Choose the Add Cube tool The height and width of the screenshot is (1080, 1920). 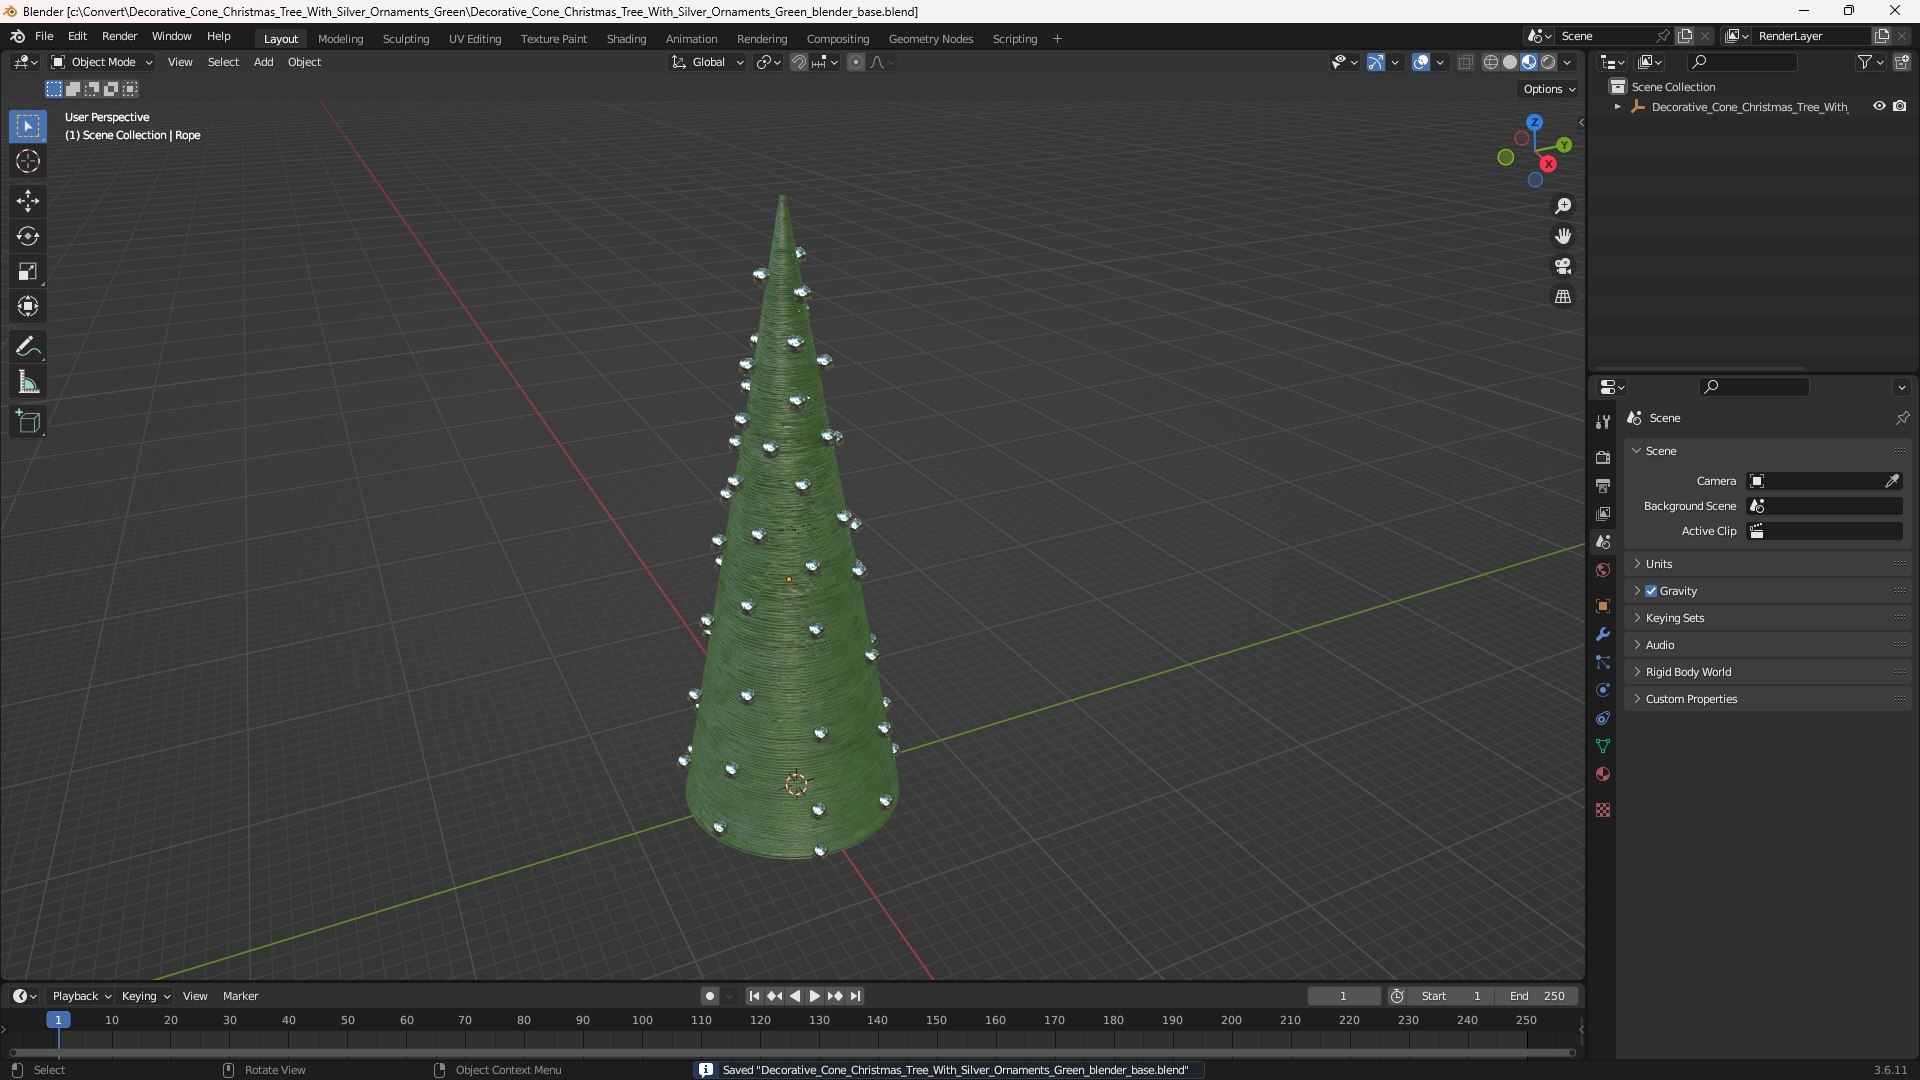click(28, 422)
